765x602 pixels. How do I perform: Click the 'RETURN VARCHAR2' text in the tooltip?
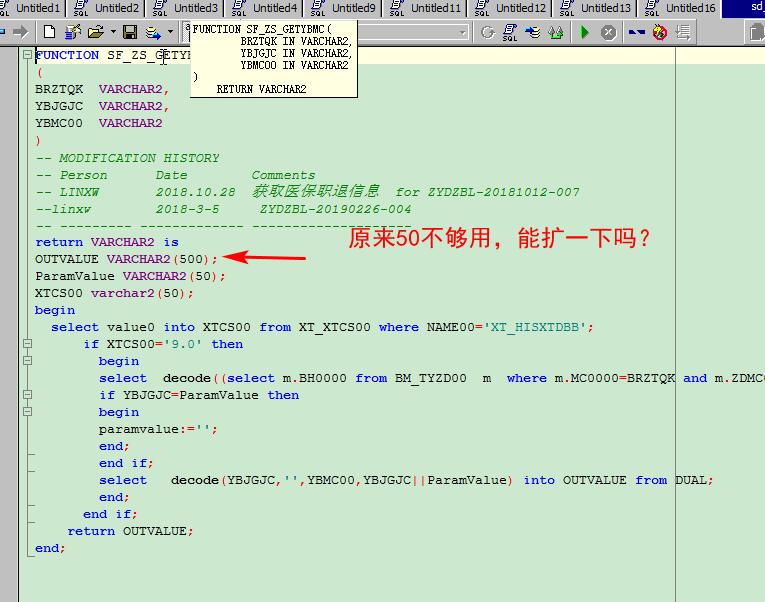click(x=261, y=89)
